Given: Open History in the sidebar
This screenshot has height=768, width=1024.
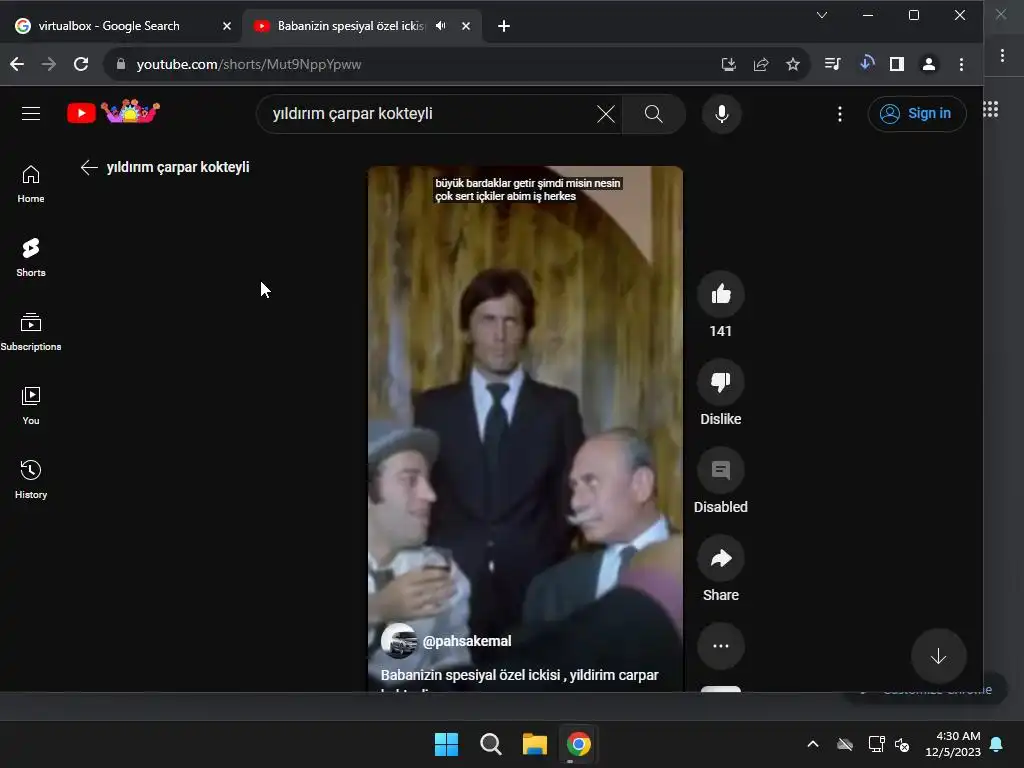Looking at the screenshot, I should pos(31,479).
